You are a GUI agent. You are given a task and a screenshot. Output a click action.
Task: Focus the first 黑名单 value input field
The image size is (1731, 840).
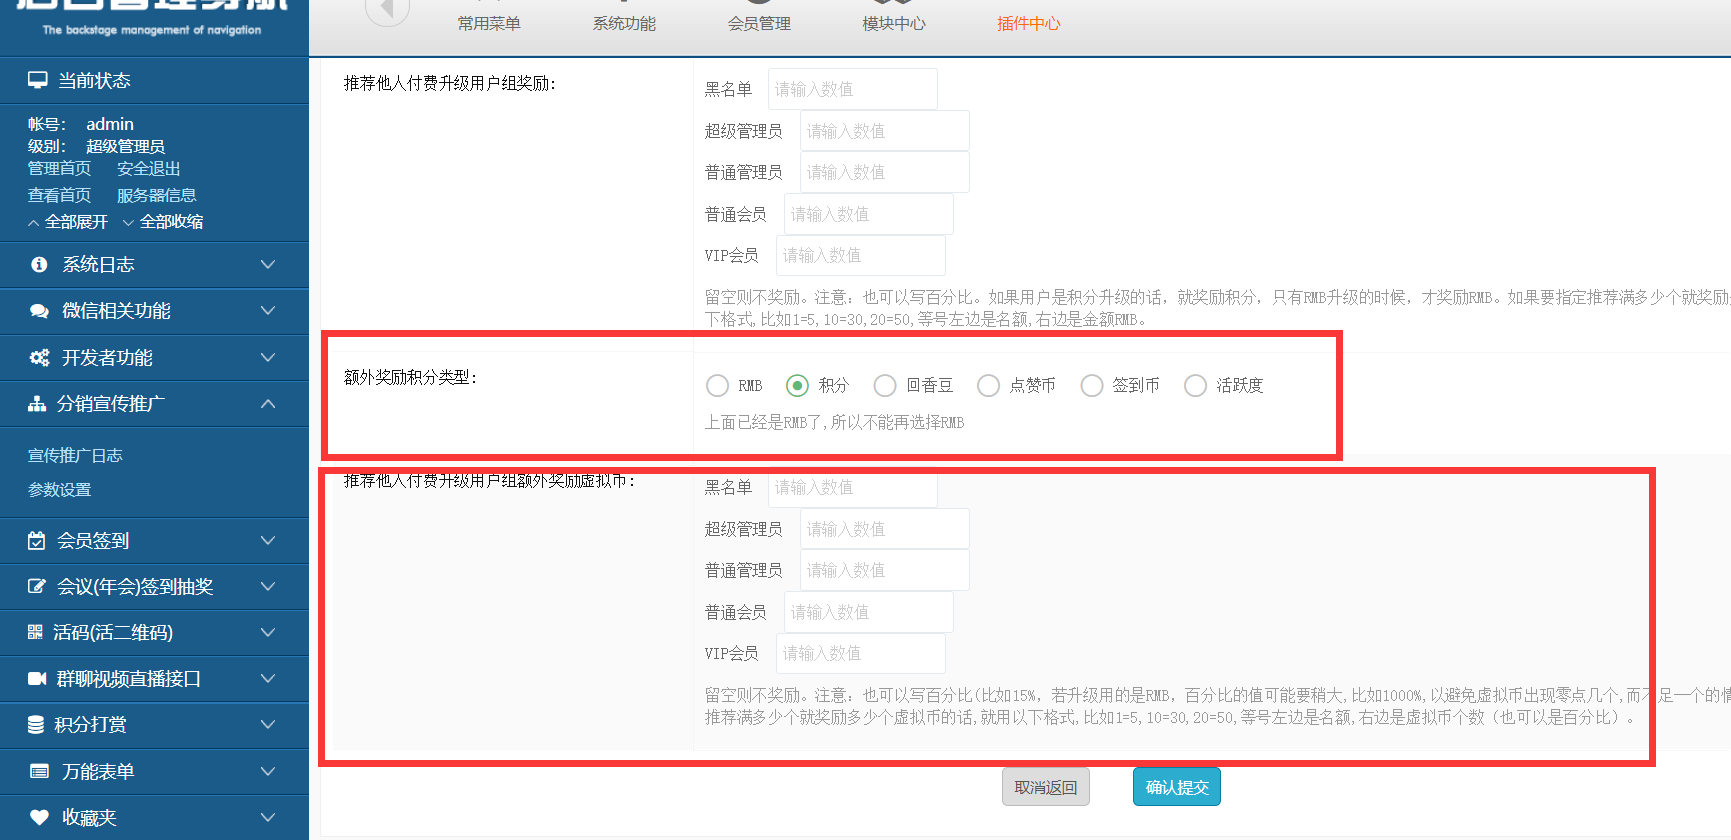pyautogui.click(x=852, y=89)
